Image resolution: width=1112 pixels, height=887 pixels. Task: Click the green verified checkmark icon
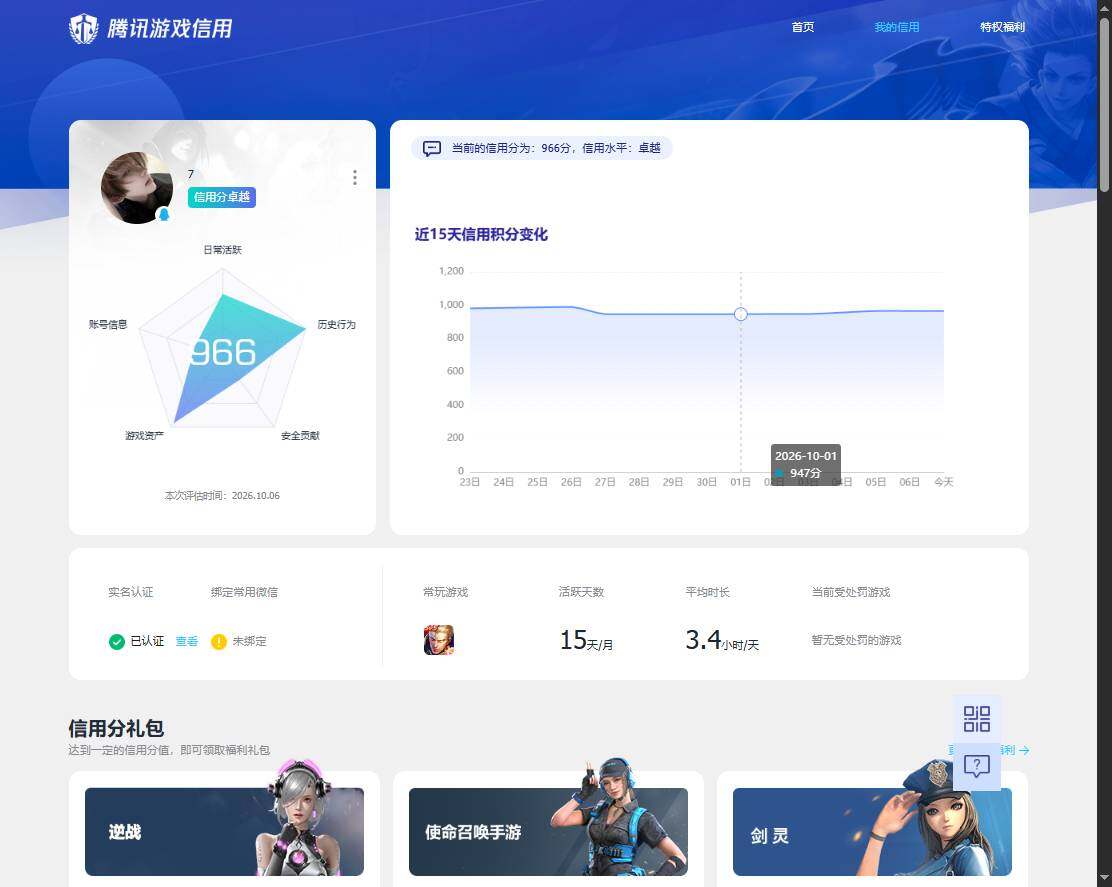click(x=117, y=642)
